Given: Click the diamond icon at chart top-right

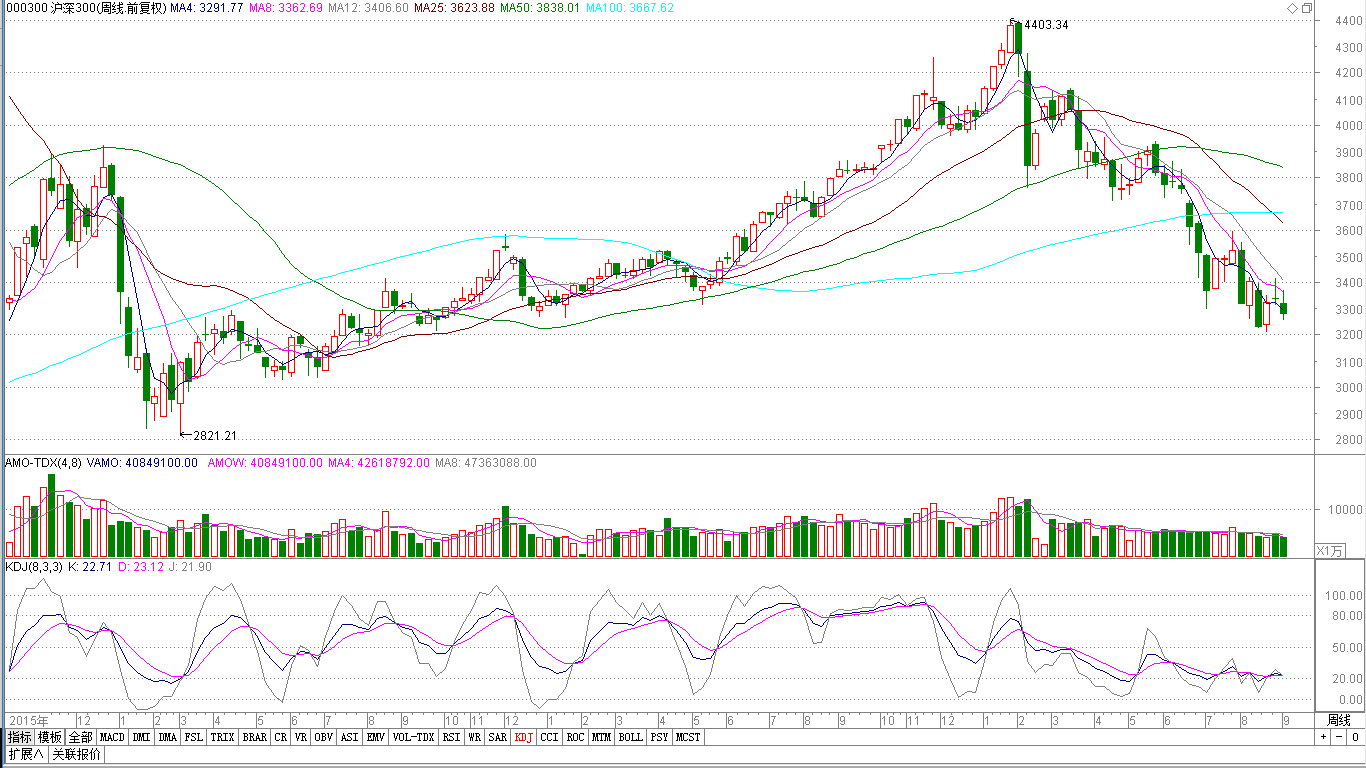Looking at the screenshot, I should (x=1292, y=8).
